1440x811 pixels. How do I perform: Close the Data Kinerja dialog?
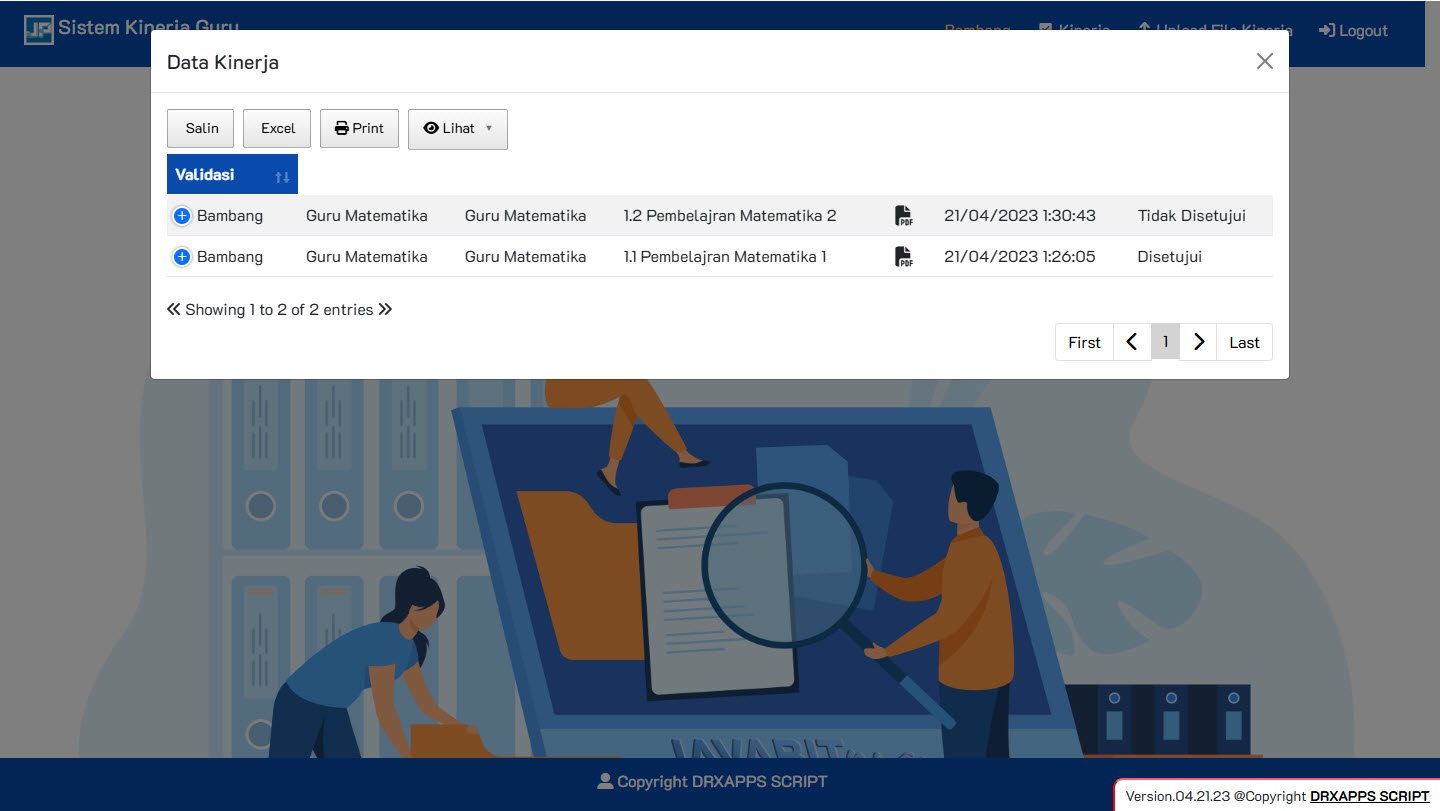(x=1265, y=61)
